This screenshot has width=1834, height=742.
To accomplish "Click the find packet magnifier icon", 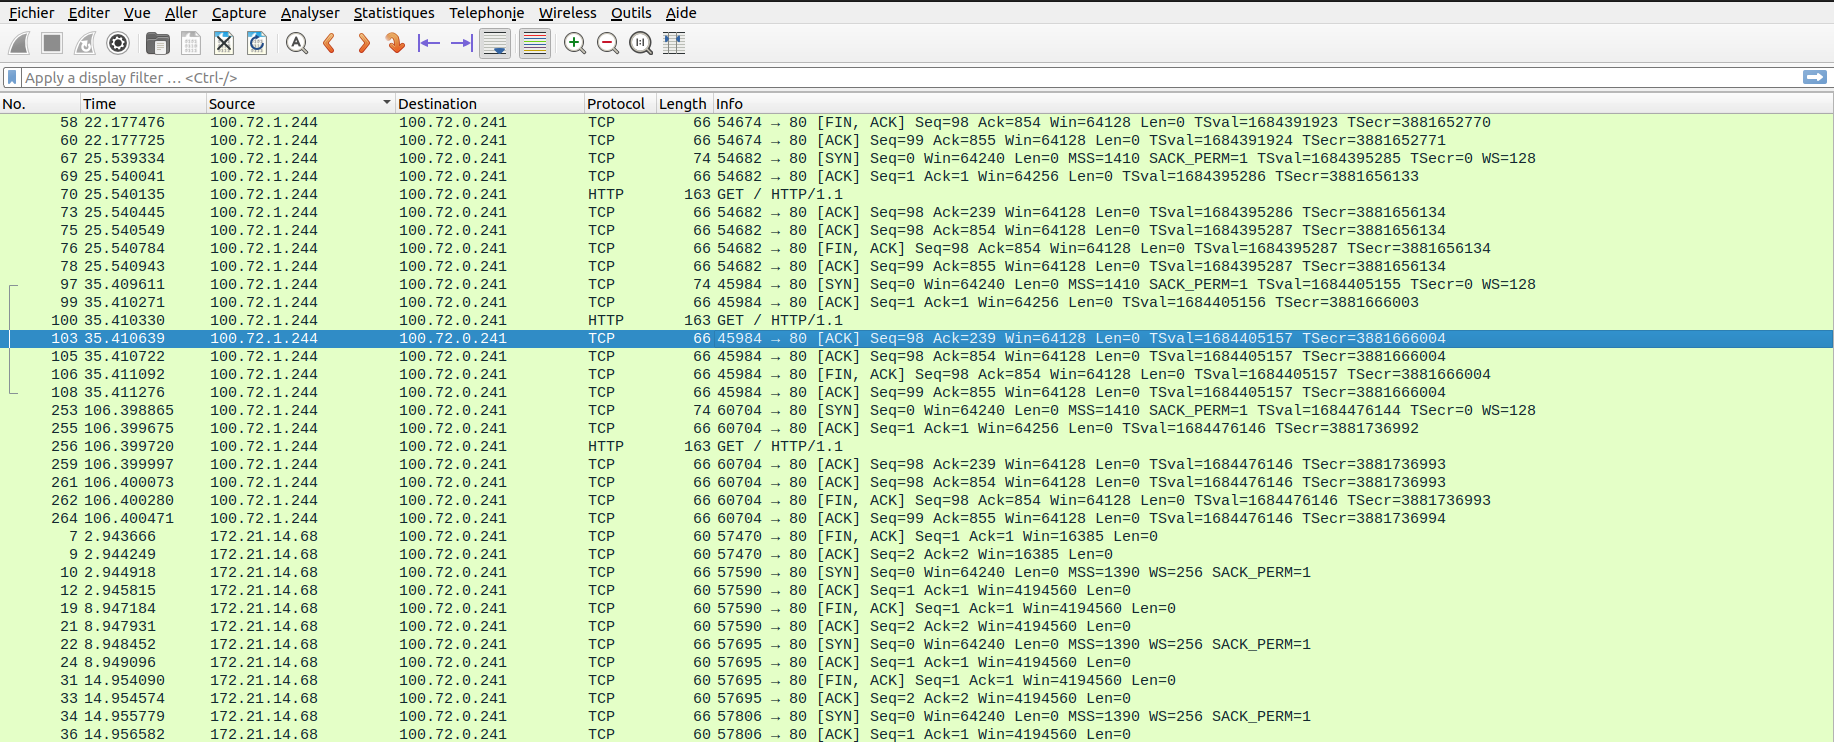I will pyautogui.click(x=296, y=43).
